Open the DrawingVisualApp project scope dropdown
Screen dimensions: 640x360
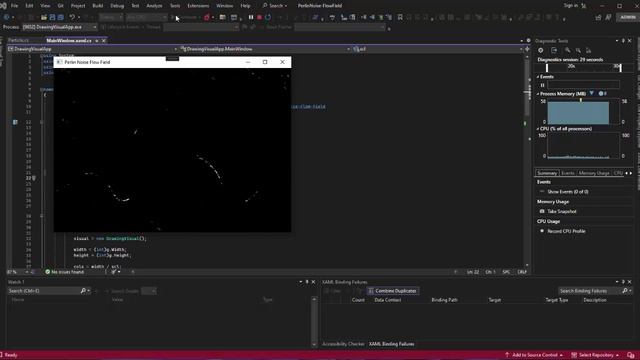click(92, 49)
